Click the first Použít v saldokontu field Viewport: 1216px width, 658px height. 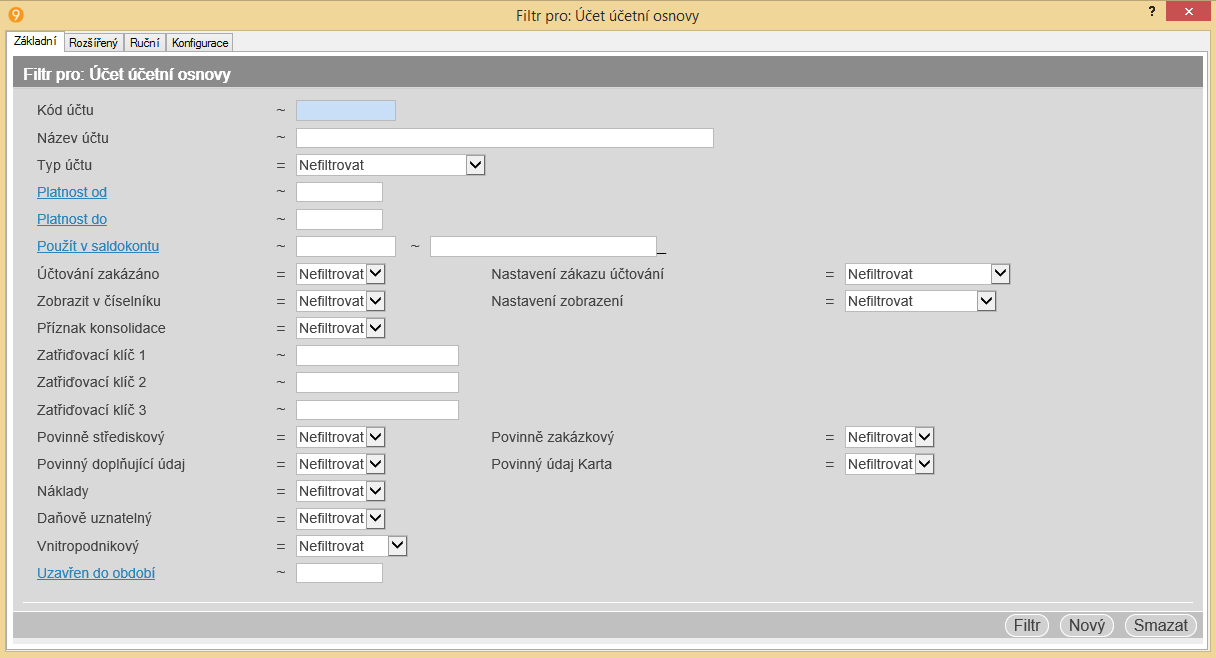coord(346,246)
